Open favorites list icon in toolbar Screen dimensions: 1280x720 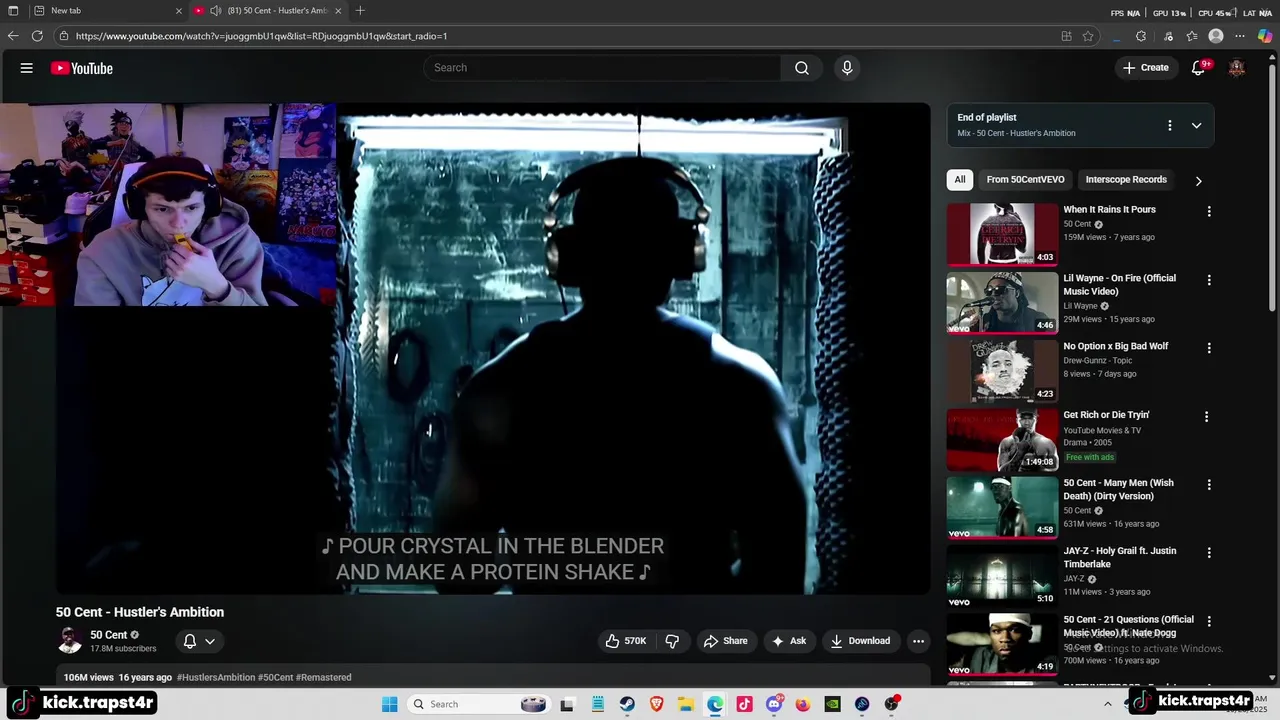click(1192, 36)
